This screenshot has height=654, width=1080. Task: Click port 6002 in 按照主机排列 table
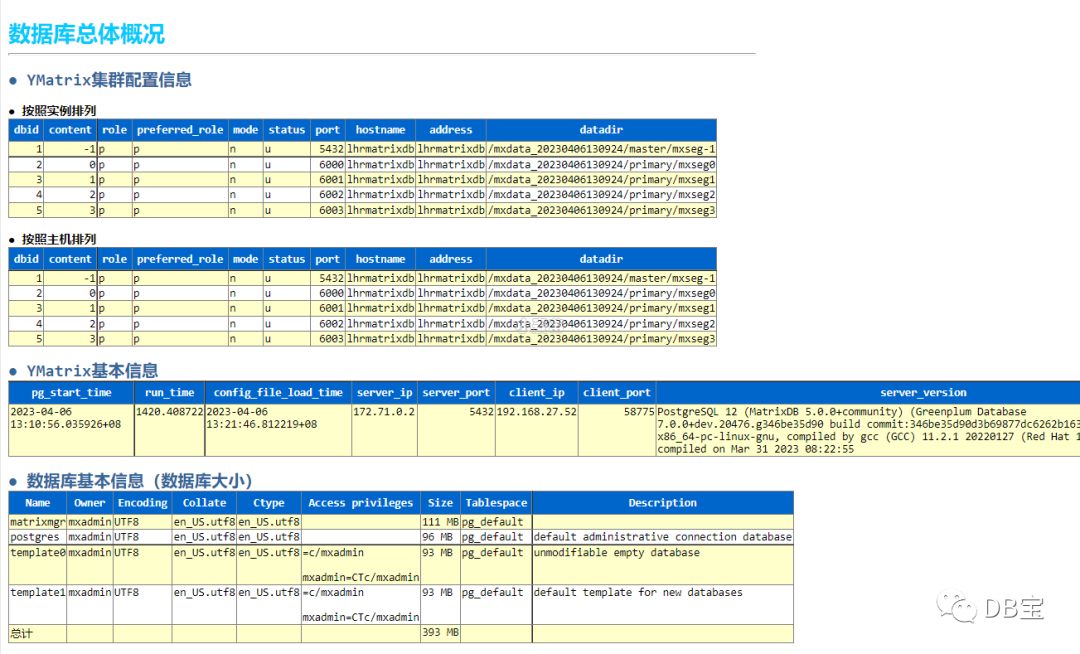coord(331,324)
